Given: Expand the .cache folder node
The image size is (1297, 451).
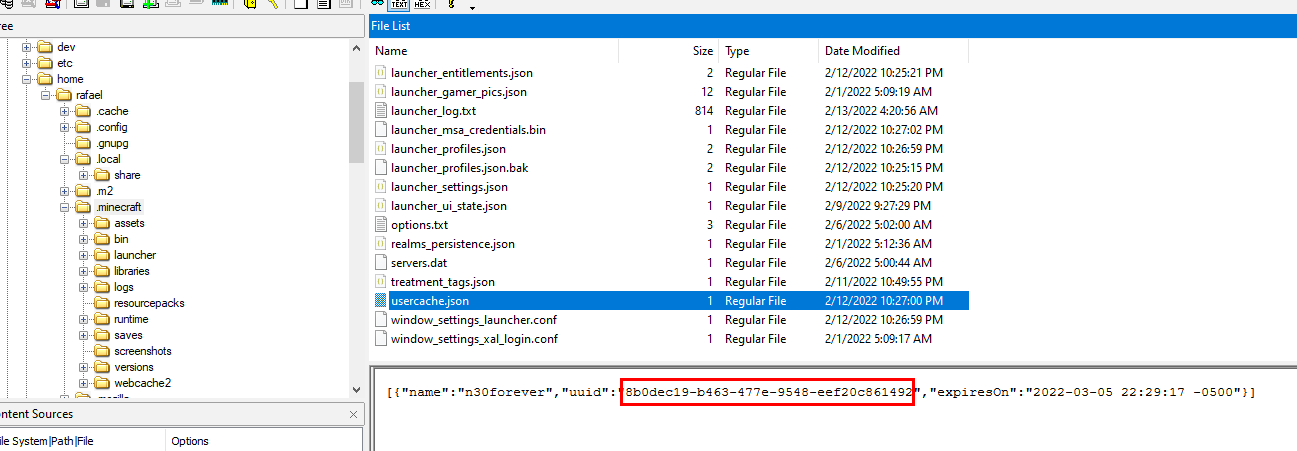Looking at the screenshot, I should [x=65, y=111].
